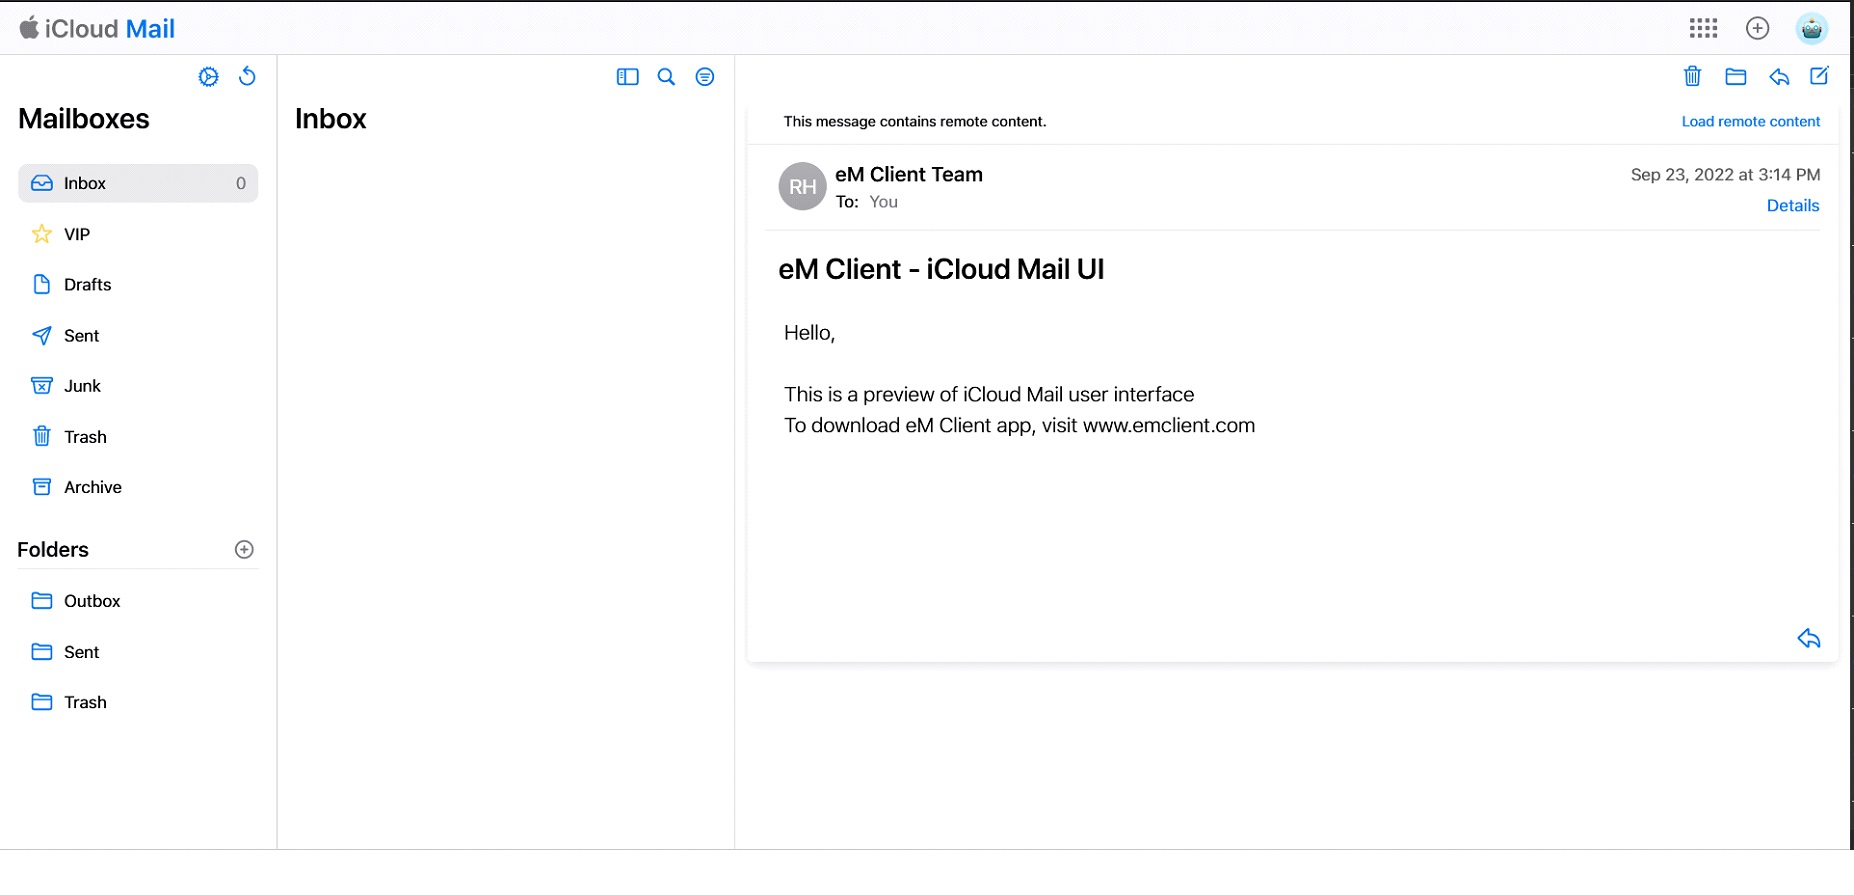Toggle the sidebar layout icon

(627, 77)
